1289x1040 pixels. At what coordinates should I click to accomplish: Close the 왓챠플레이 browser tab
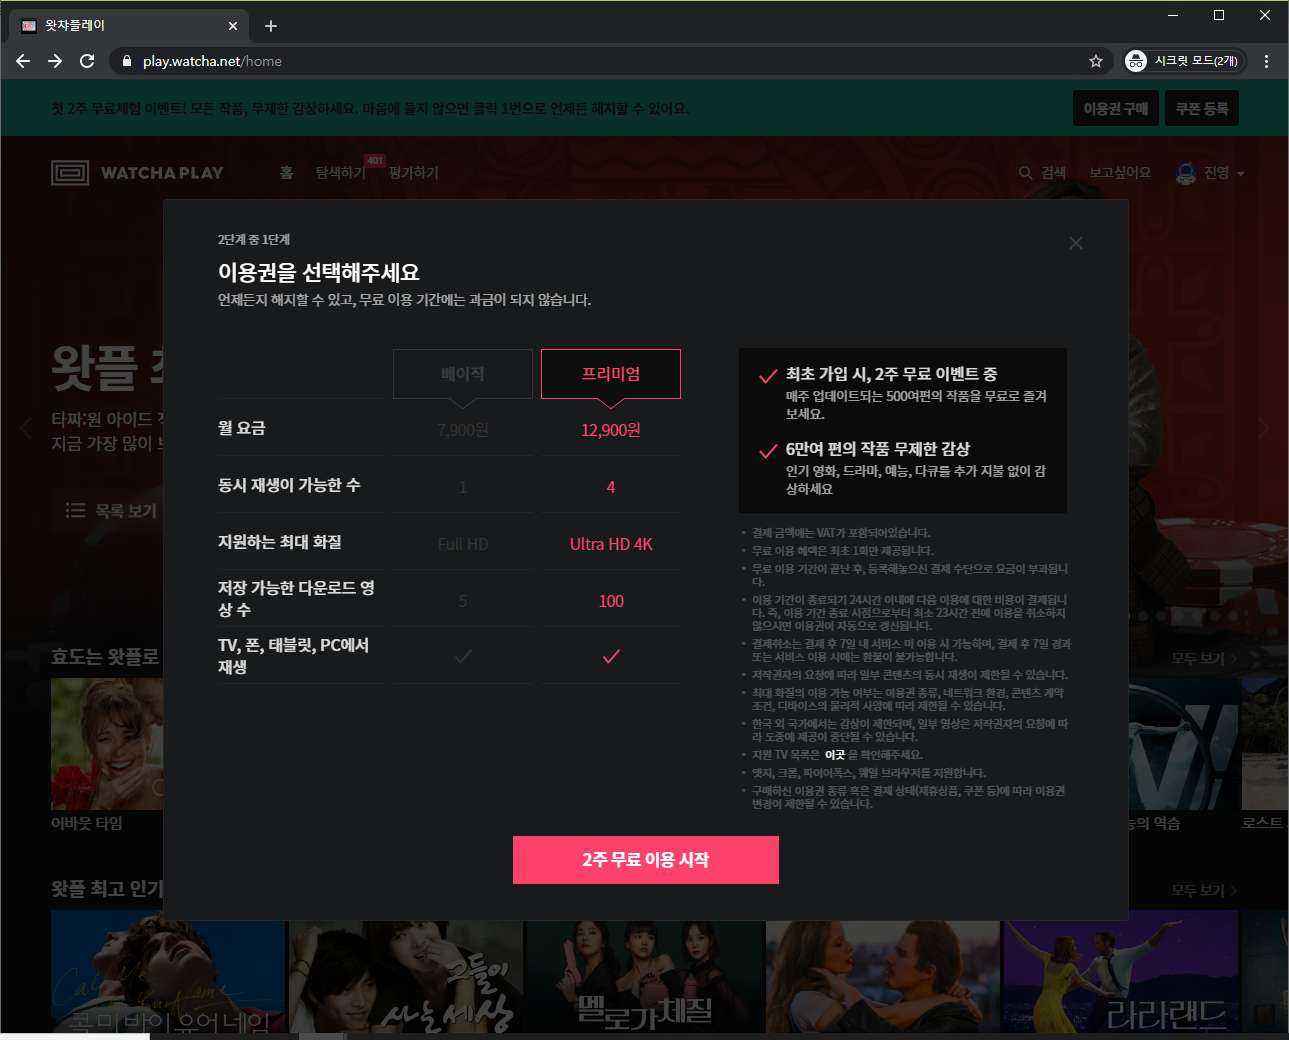(x=233, y=26)
